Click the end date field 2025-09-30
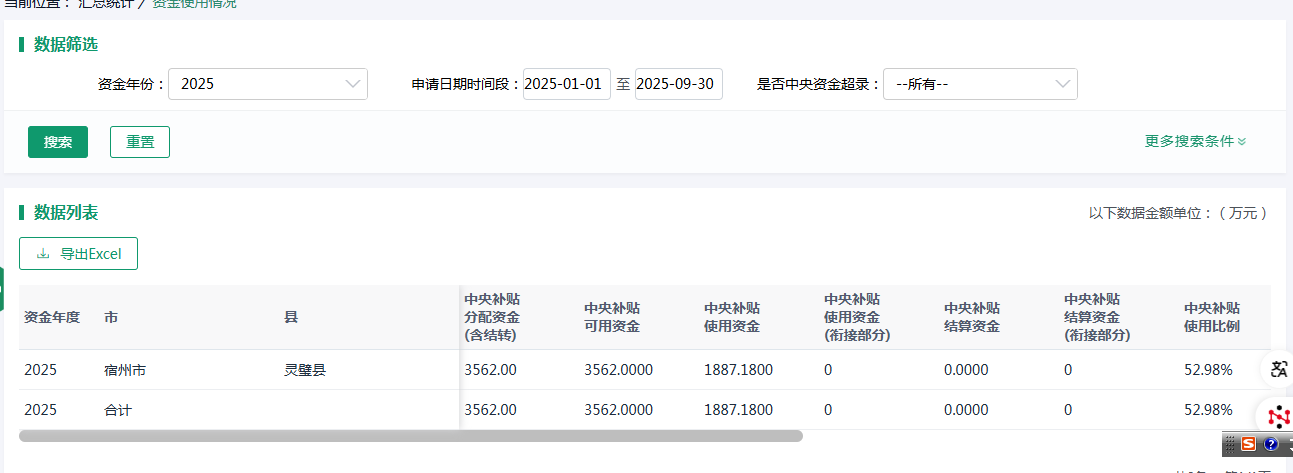Image resolution: width=1293 pixels, height=473 pixels. (x=678, y=84)
